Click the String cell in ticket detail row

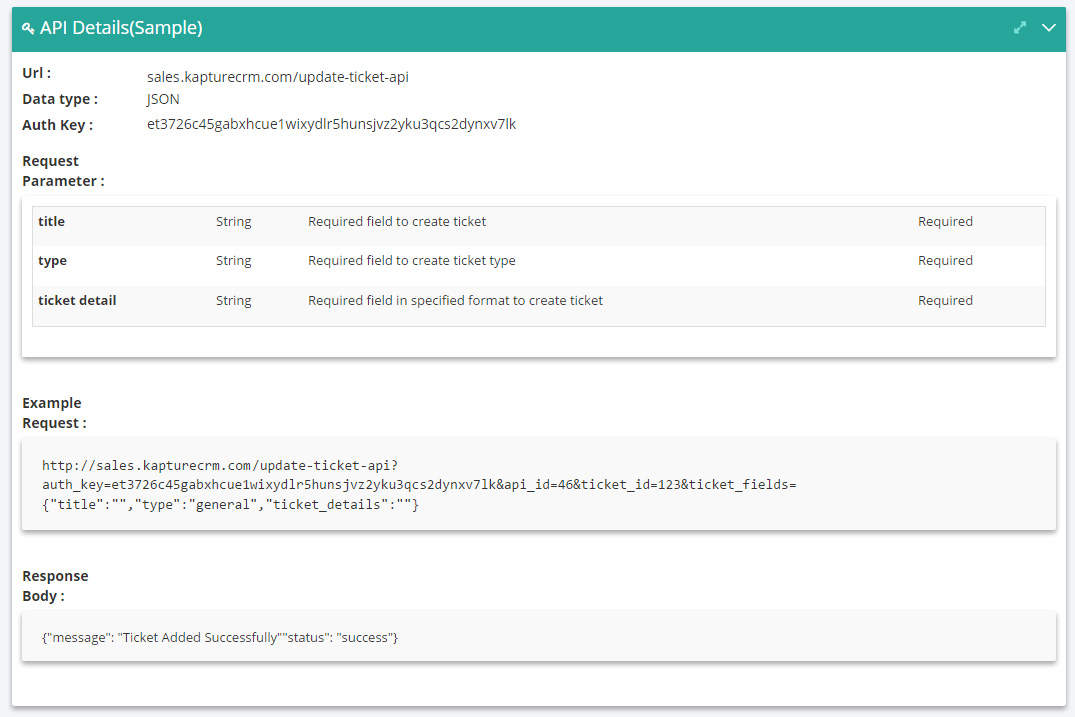point(234,300)
